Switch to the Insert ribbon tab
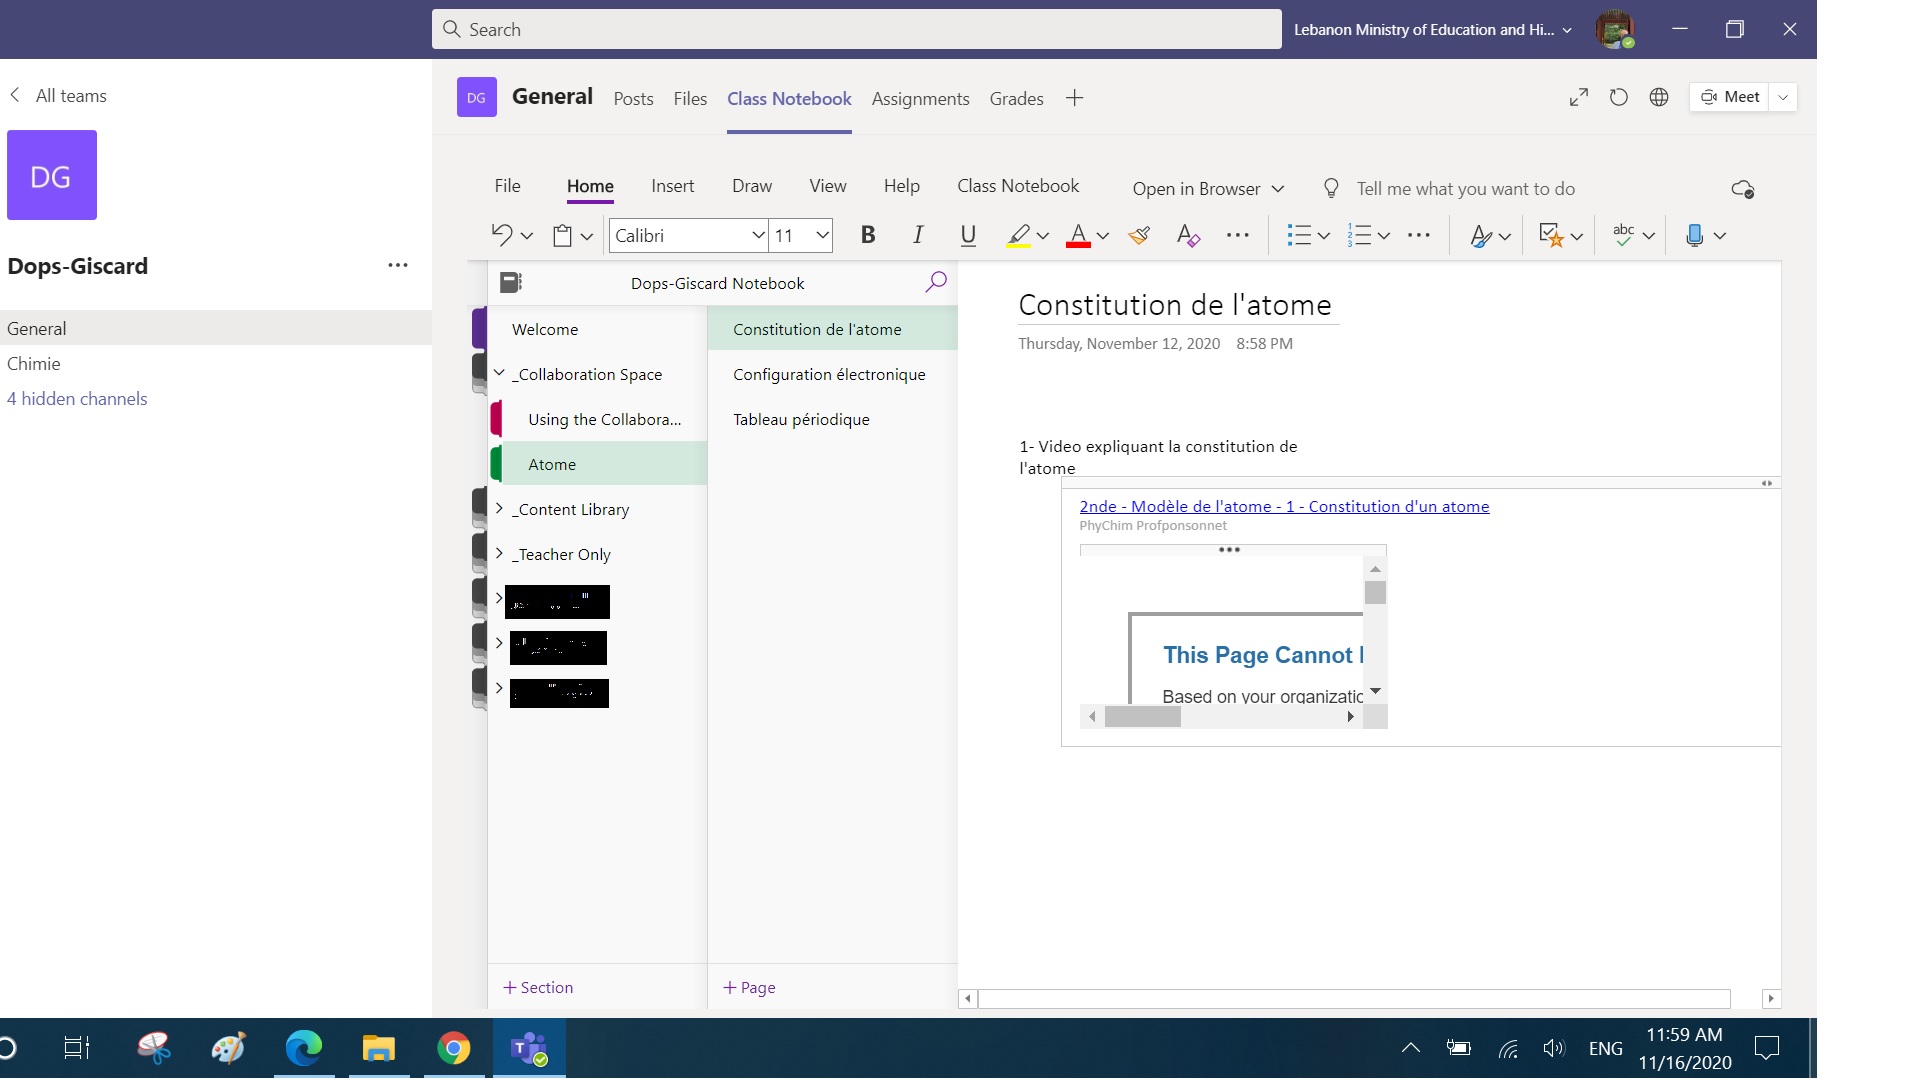 pyautogui.click(x=672, y=186)
